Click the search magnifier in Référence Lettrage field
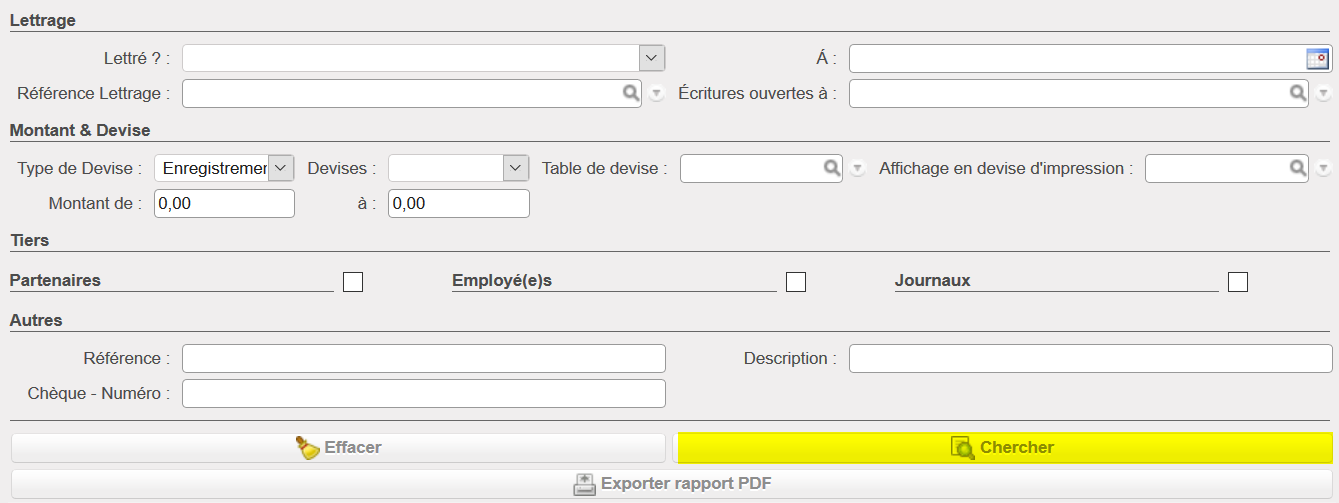 pos(631,93)
